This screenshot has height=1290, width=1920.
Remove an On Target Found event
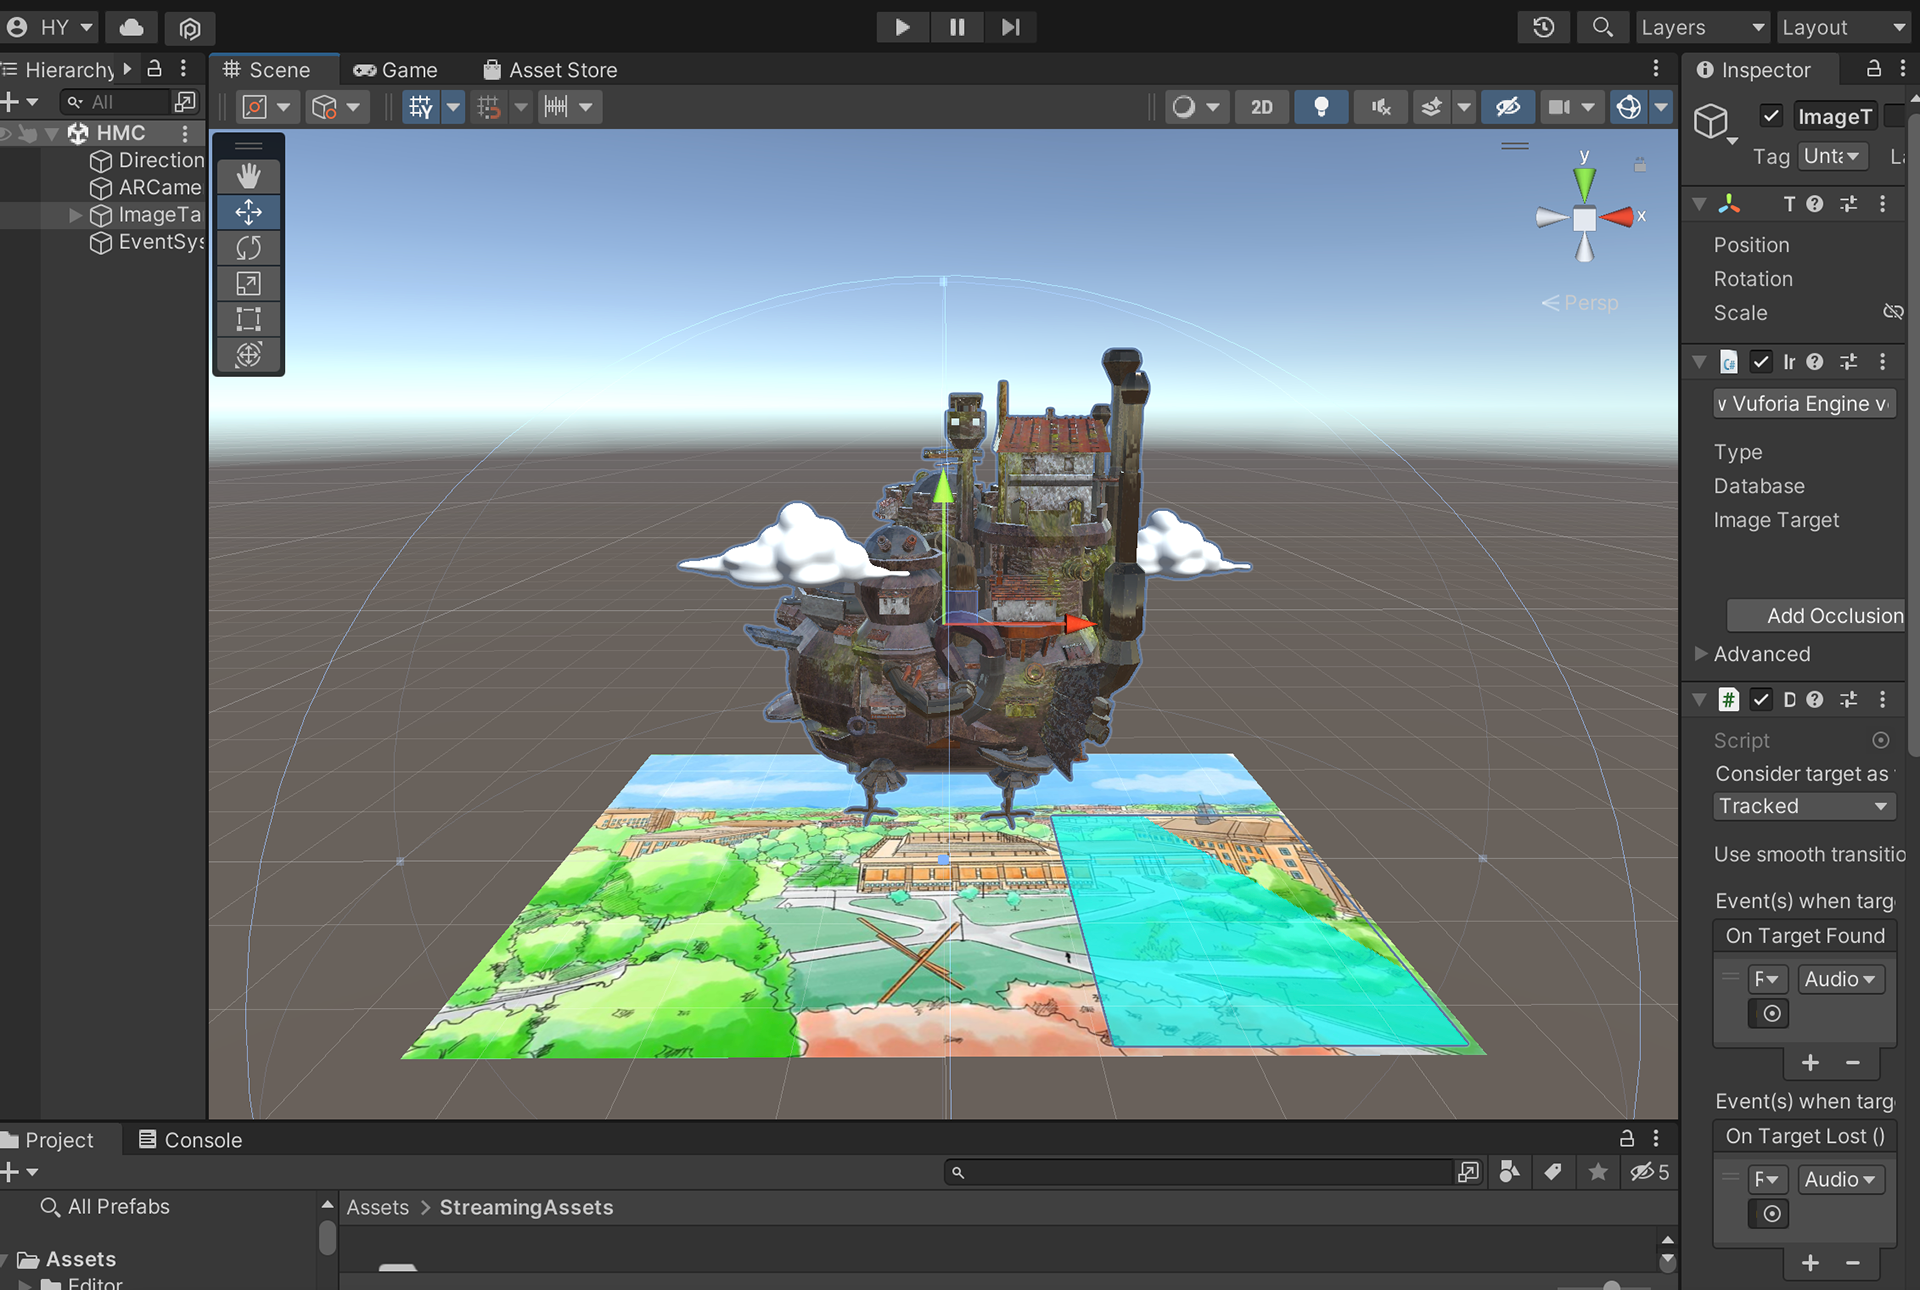(x=1852, y=1063)
